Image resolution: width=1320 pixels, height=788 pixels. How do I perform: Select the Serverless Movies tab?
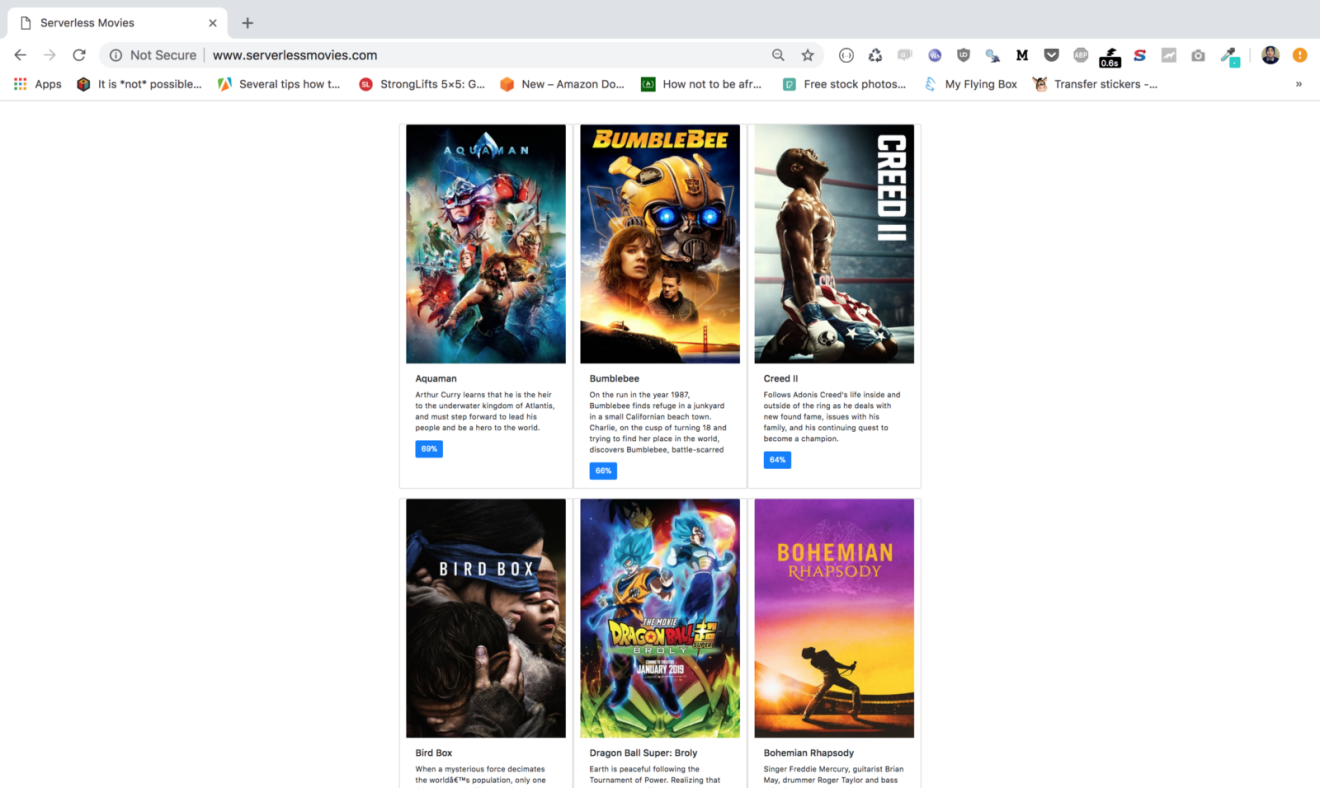tap(115, 23)
